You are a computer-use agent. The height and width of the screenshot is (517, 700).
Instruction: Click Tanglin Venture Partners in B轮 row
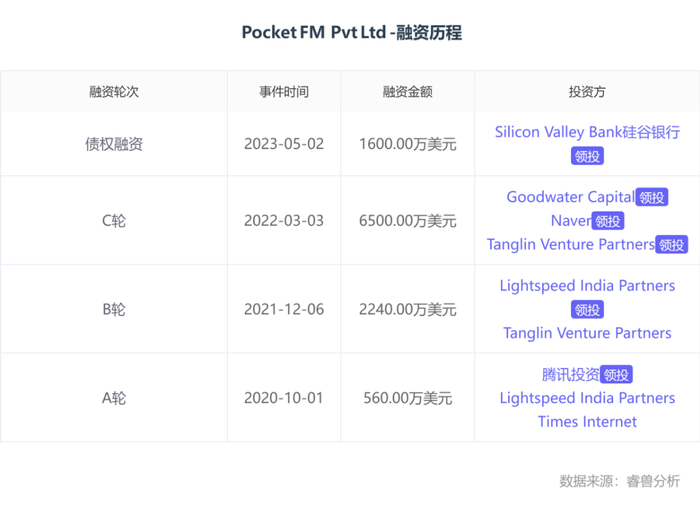click(x=587, y=333)
